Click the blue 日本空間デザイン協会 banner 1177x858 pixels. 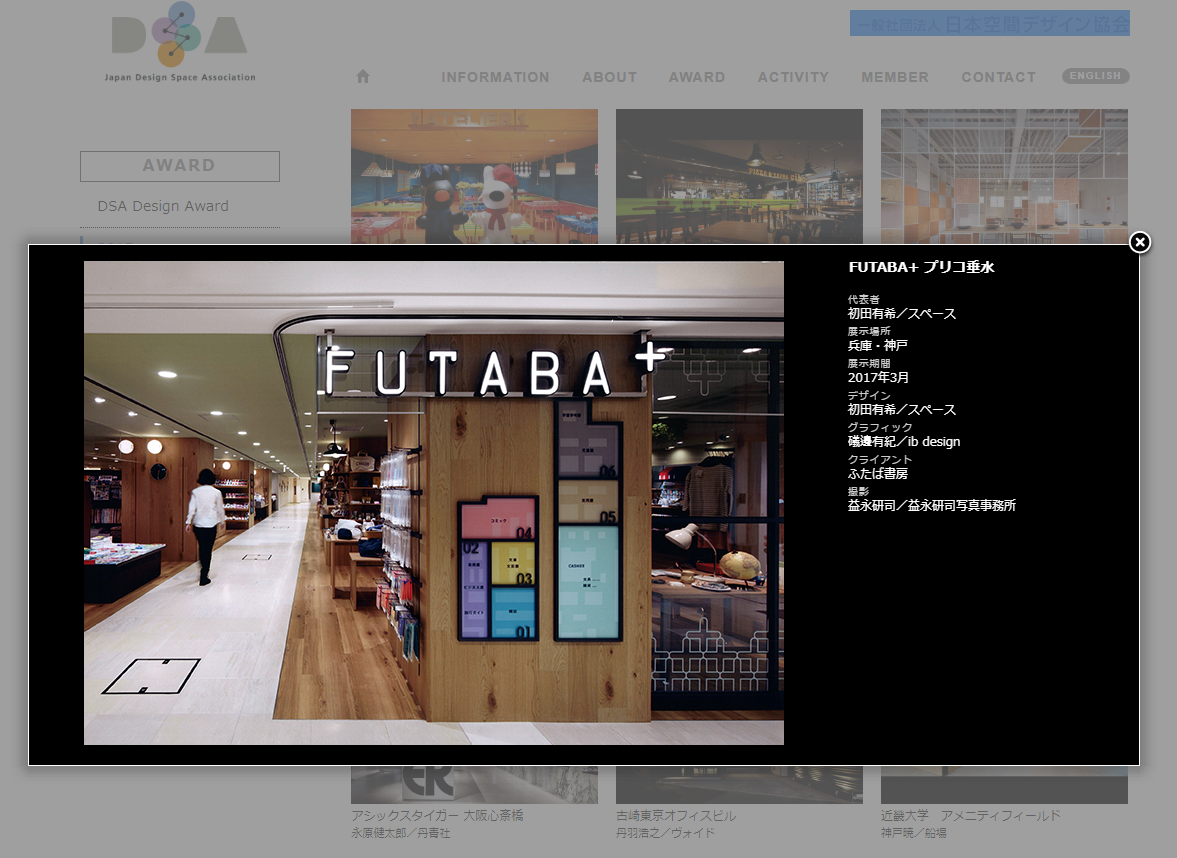(989, 23)
